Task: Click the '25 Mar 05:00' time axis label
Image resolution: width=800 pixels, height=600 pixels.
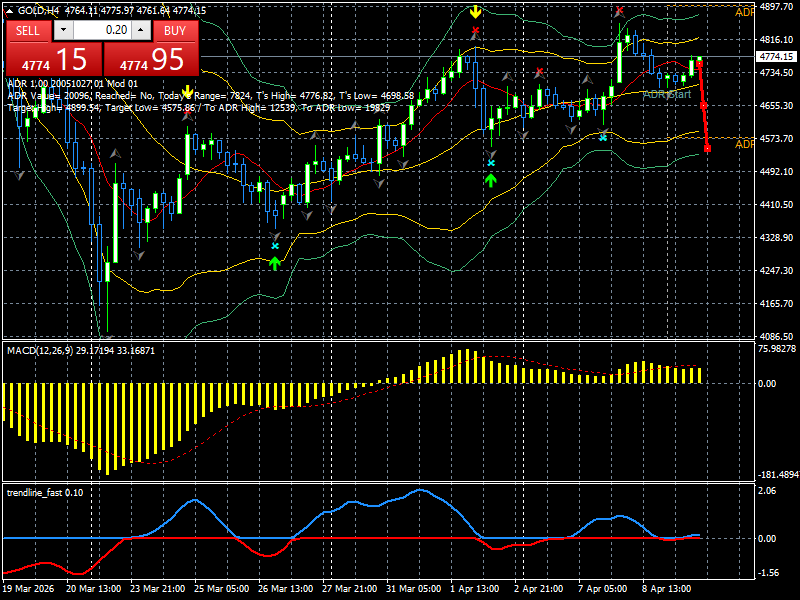Action: click(x=221, y=589)
